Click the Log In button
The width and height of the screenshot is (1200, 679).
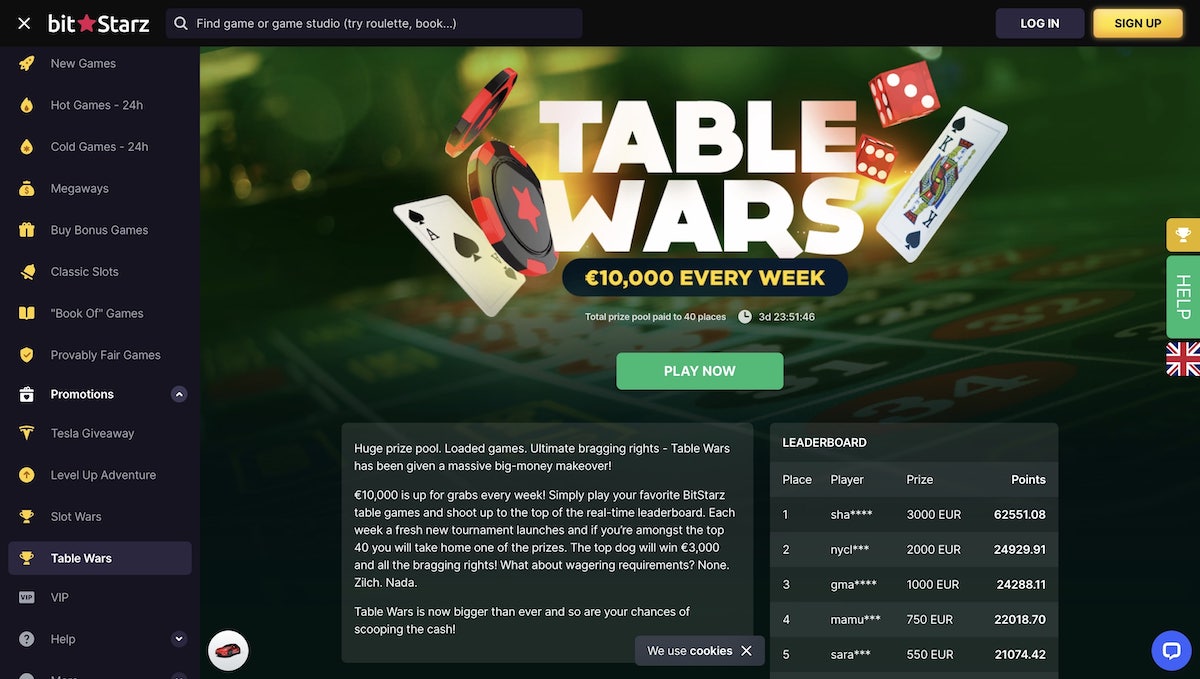pyautogui.click(x=1039, y=23)
